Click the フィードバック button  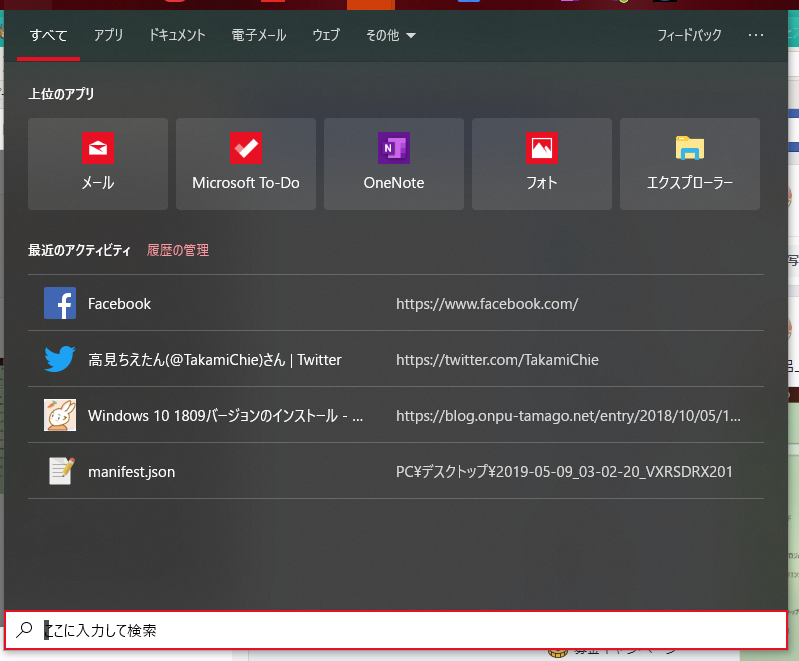click(x=689, y=35)
